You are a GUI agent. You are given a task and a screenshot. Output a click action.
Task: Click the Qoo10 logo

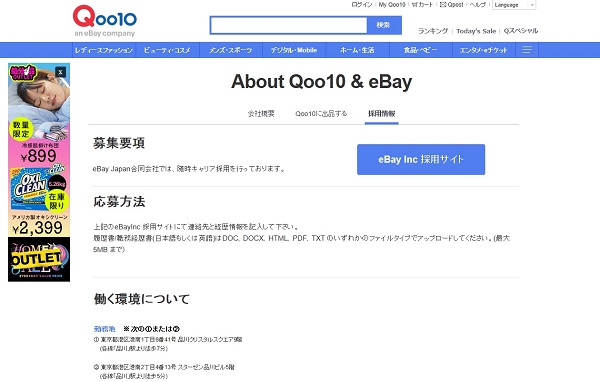(104, 21)
